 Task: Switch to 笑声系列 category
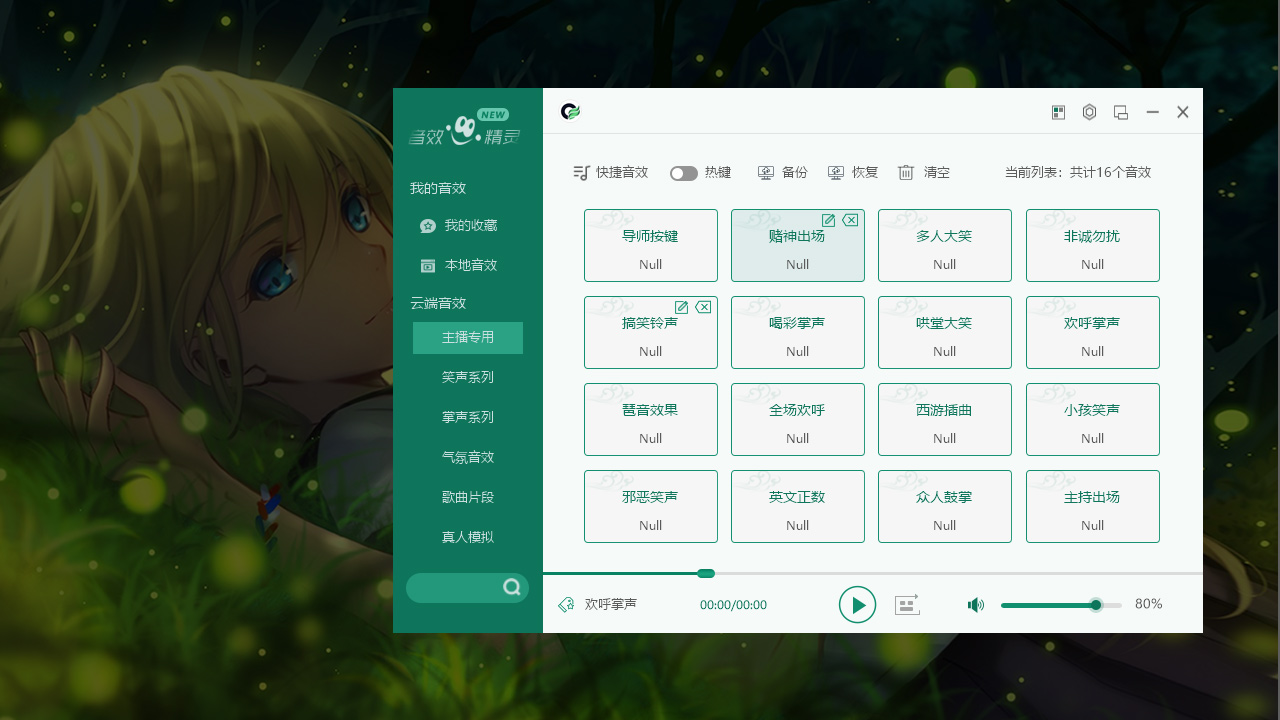[468, 377]
